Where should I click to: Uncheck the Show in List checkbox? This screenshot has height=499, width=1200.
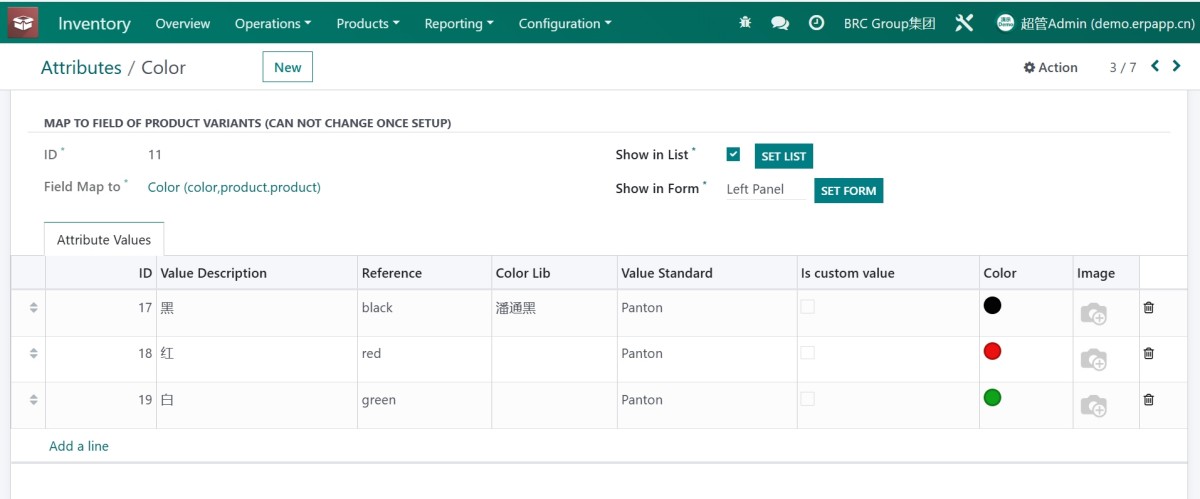coord(733,154)
